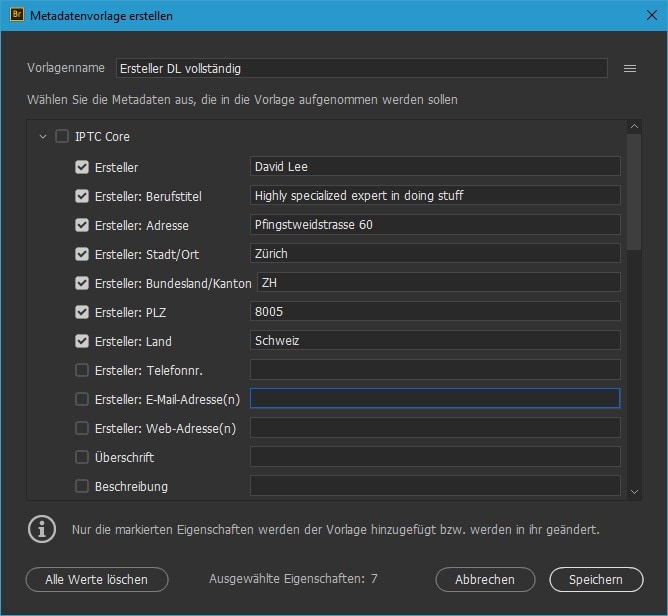Image resolution: width=668 pixels, height=616 pixels.
Task: Enable the Ersteller: Telefonnr. checkbox
Action: (82, 370)
